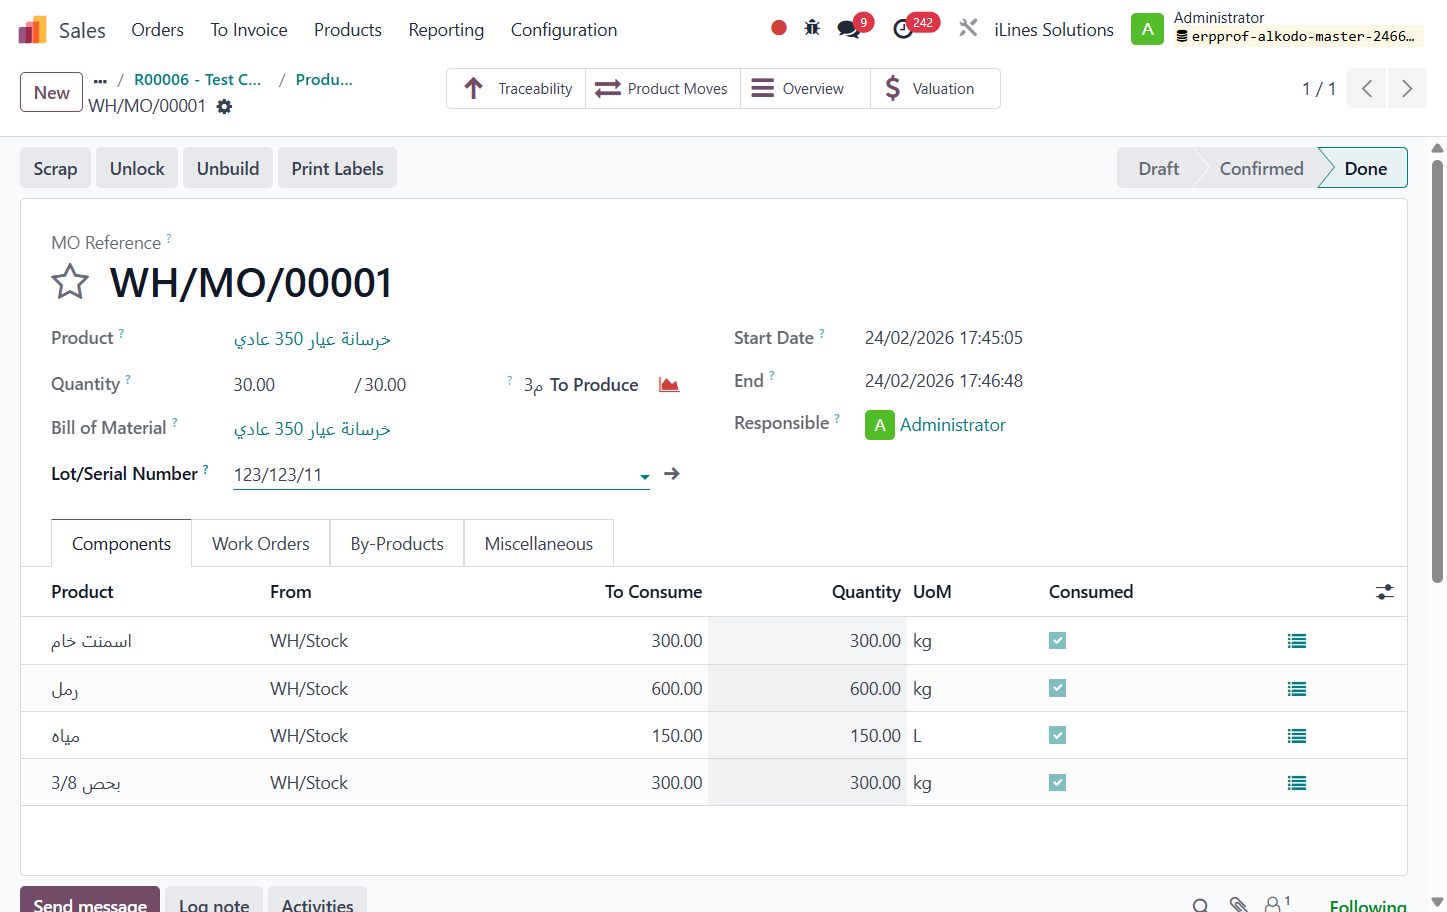Open the Valuation smart button

click(x=935, y=88)
